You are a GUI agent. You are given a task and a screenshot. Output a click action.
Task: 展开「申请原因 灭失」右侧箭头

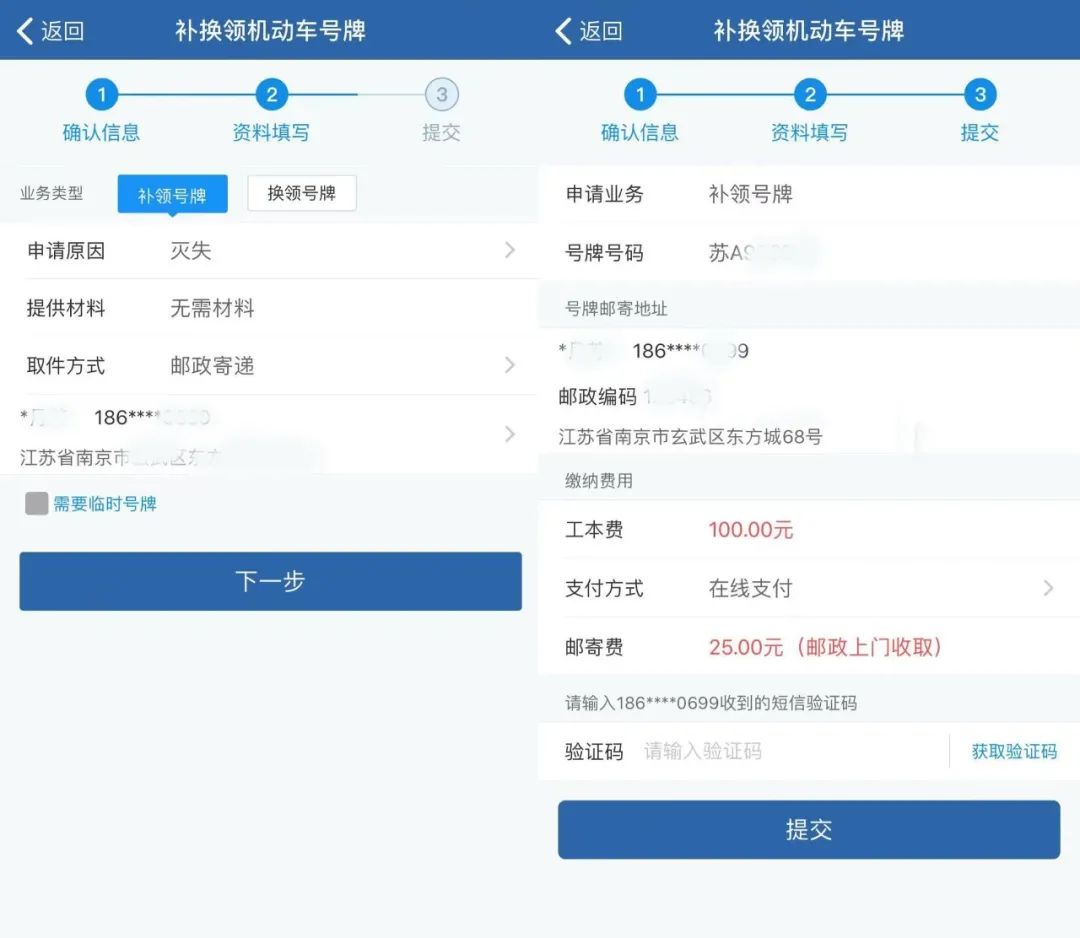[511, 251]
